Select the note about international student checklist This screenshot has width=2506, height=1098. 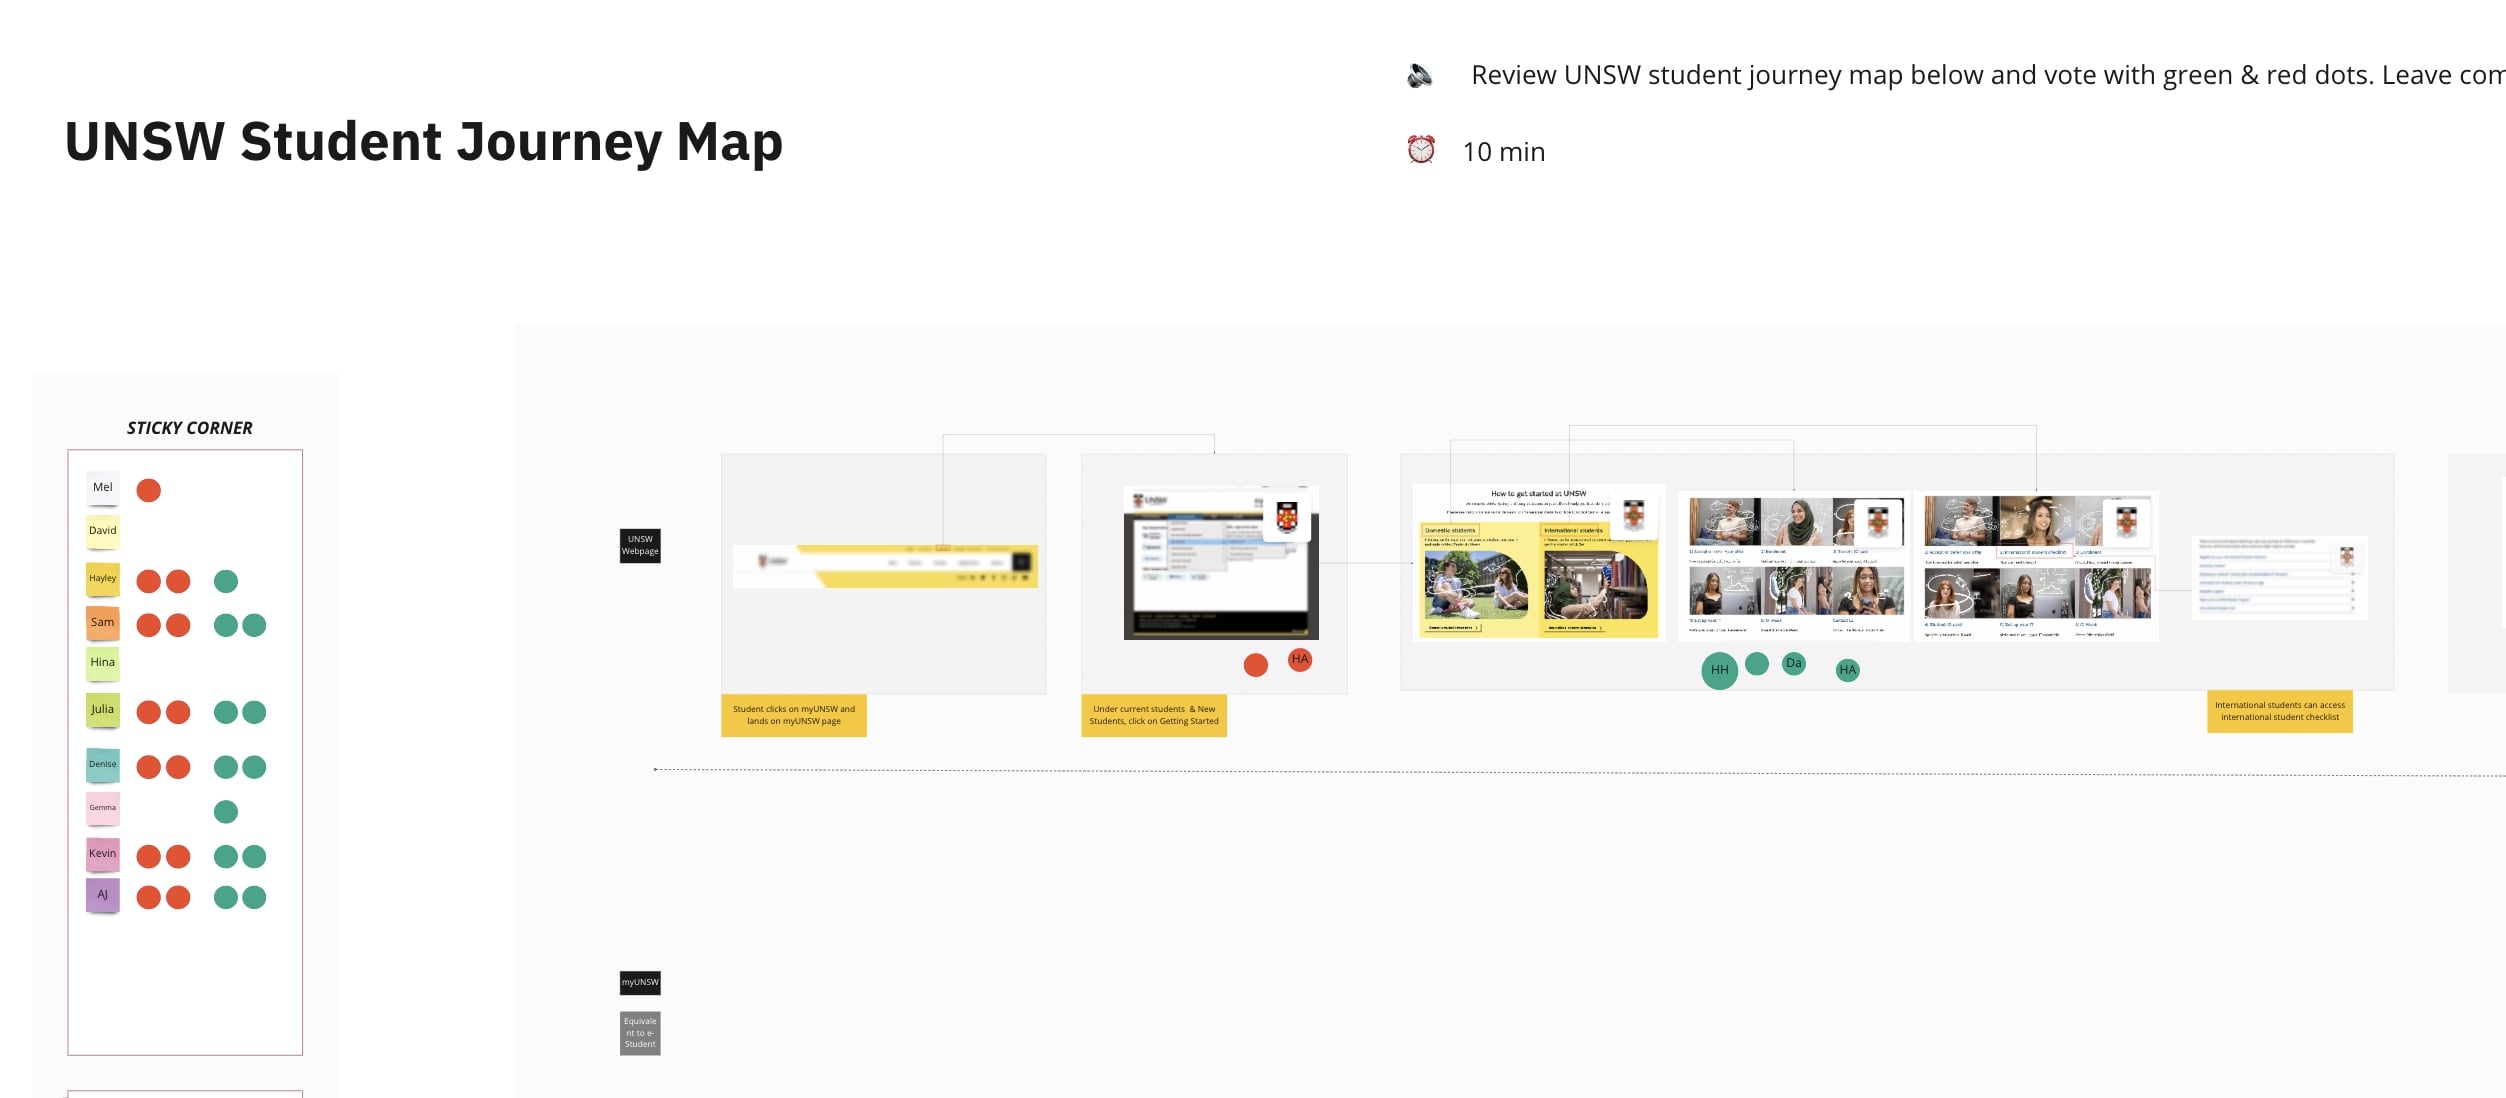(2279, 711)
